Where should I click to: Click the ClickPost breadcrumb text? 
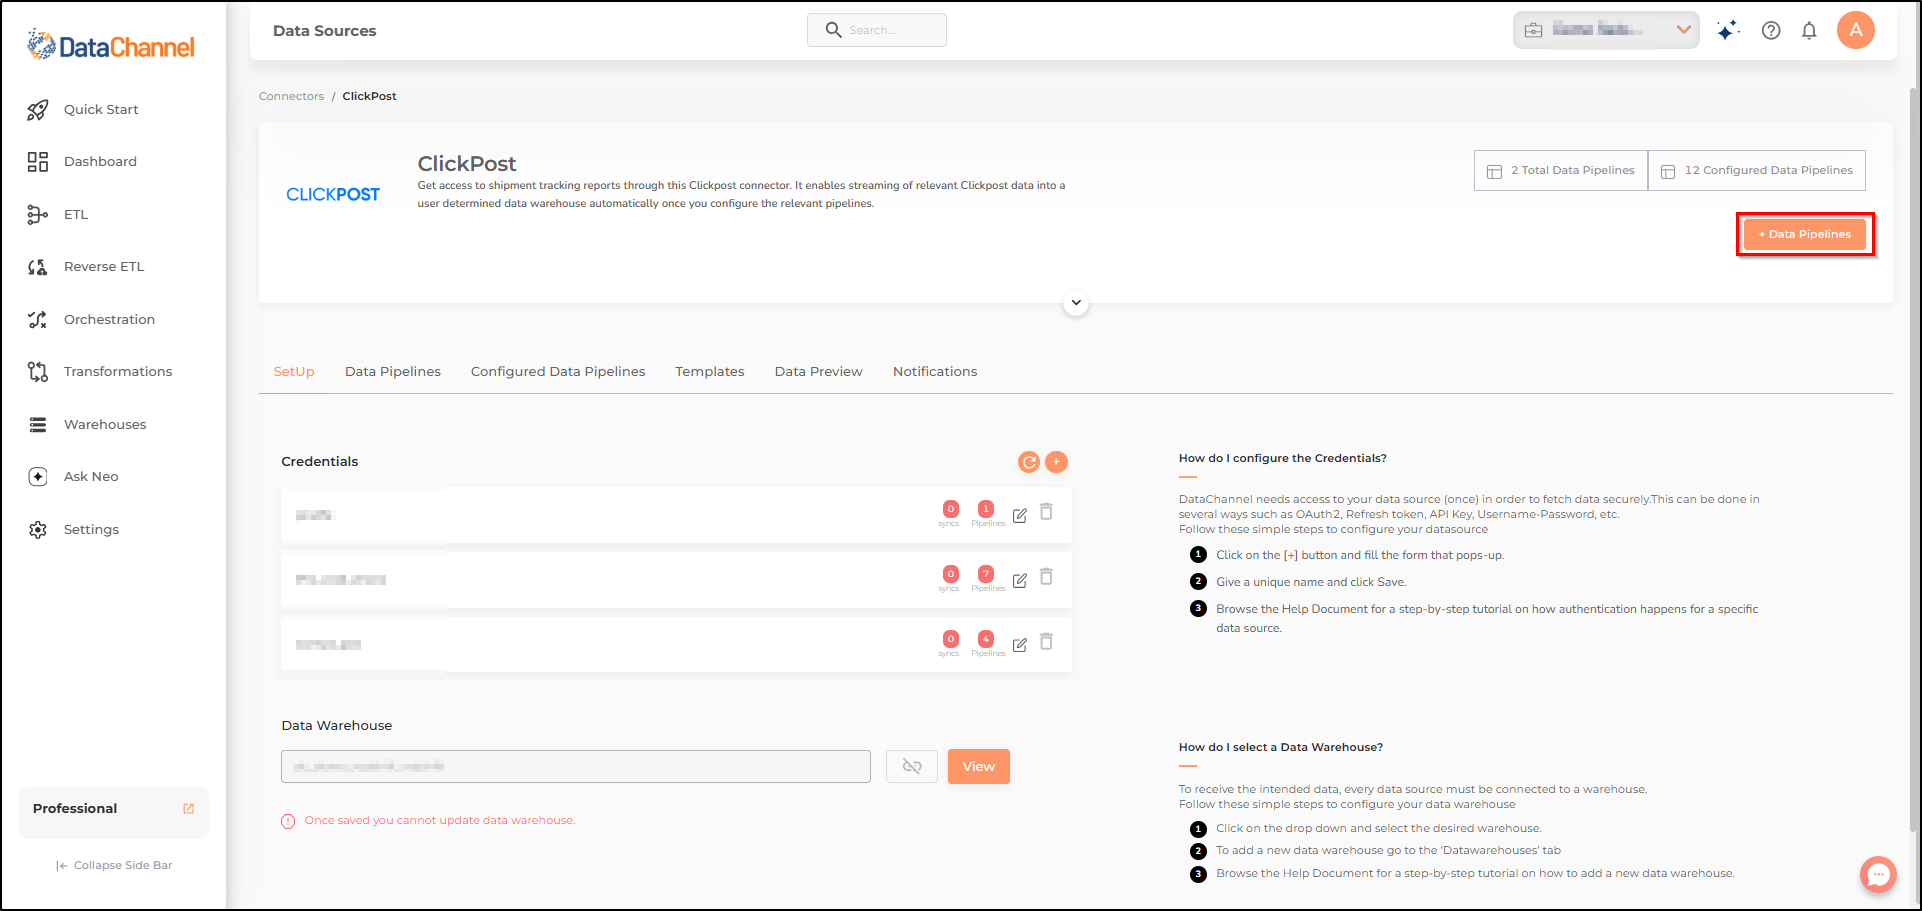[x=369, y=96]
